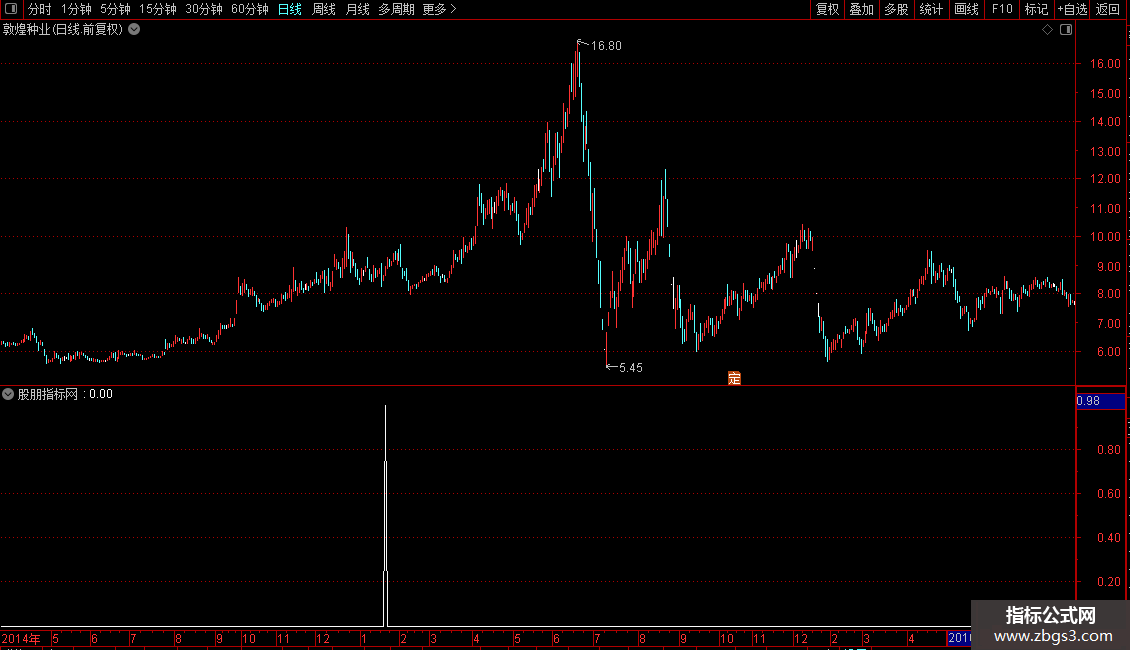Select the 15分钟 period tab
Image resolution: width=1130 pixels, height=650 pixels.
click(157, 9)
